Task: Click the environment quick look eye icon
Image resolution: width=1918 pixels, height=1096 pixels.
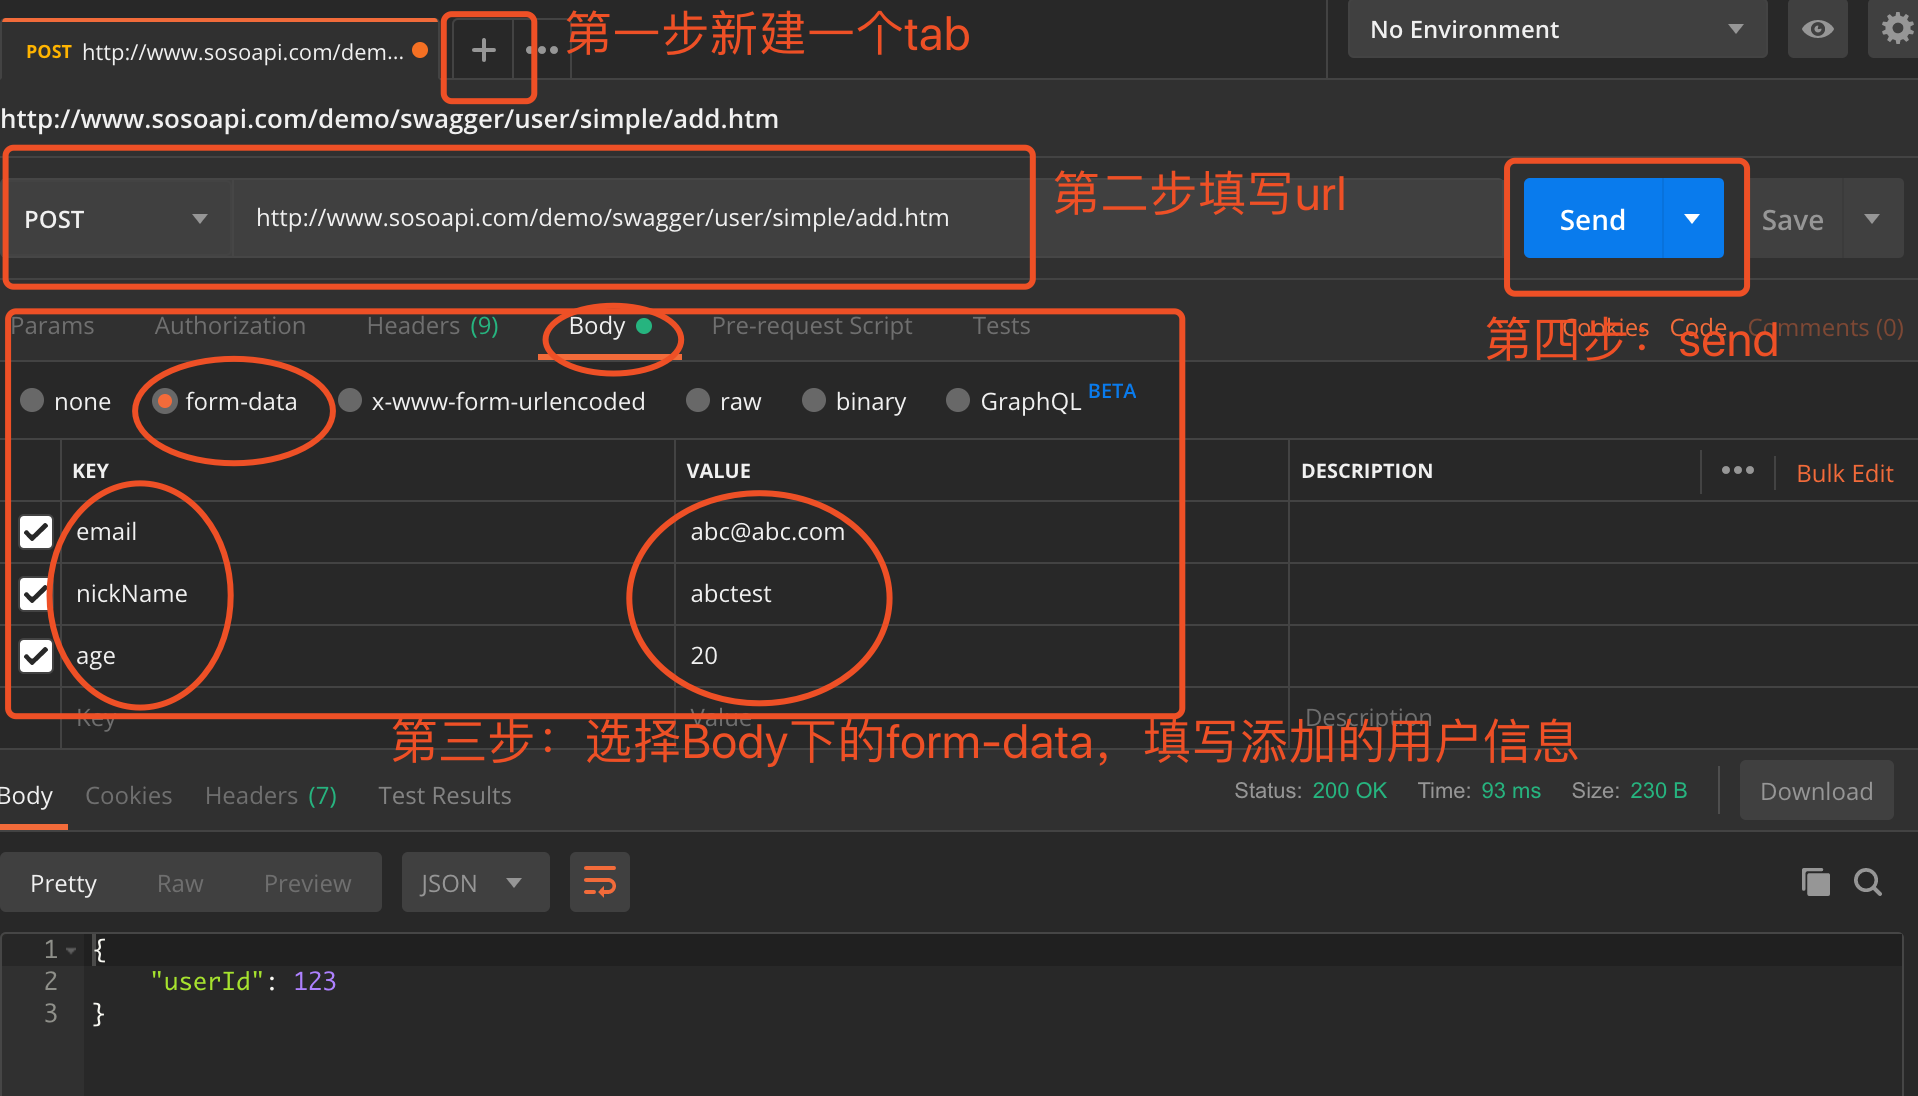Action: click(1817, 29)
